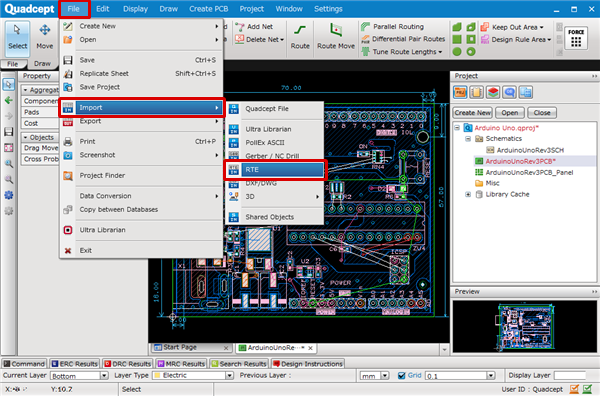Click the sheet list icon in Project panel
Image resolution: width=600 pixels, height=396 pixels.
pos(526,92)
